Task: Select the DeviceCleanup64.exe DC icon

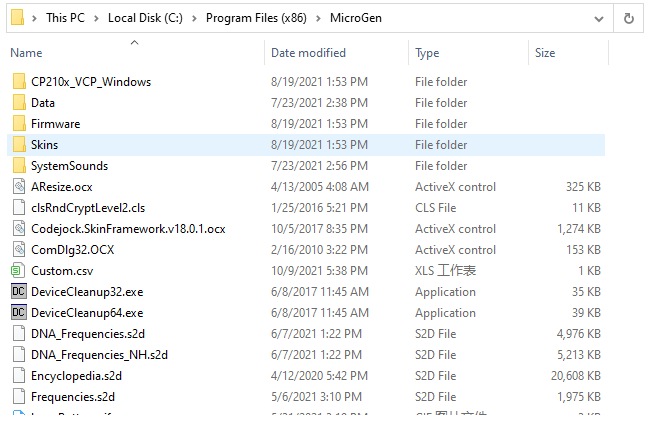Action: pos(19,313)
